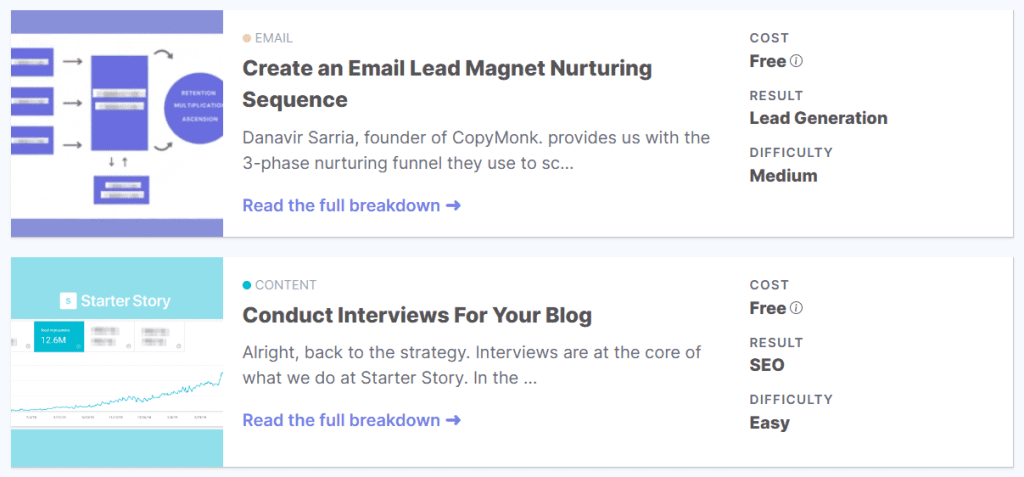1024x477 pixels.
Task: Open the 'Conduct Interviews For Your Blog' title
Action: click(x=417, y=315)
